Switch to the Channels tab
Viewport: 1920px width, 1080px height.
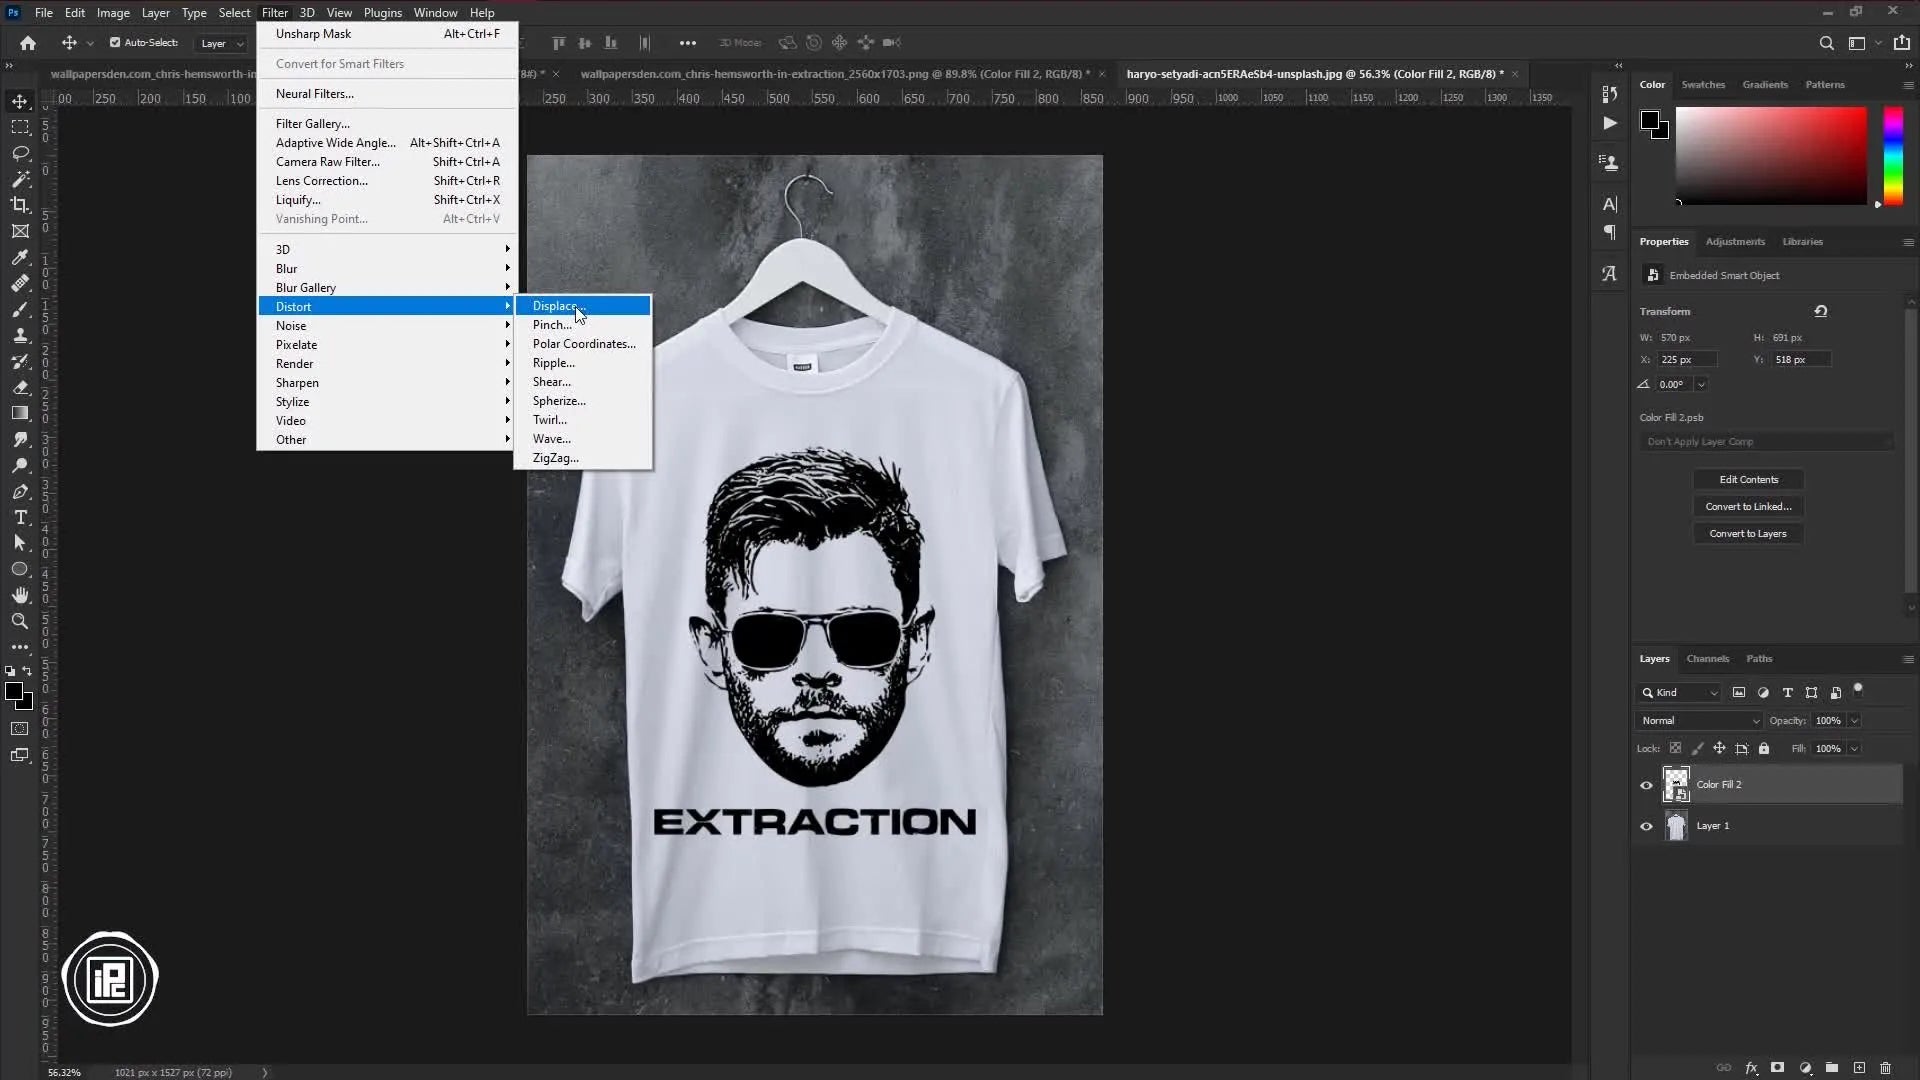click(1707, 658)
